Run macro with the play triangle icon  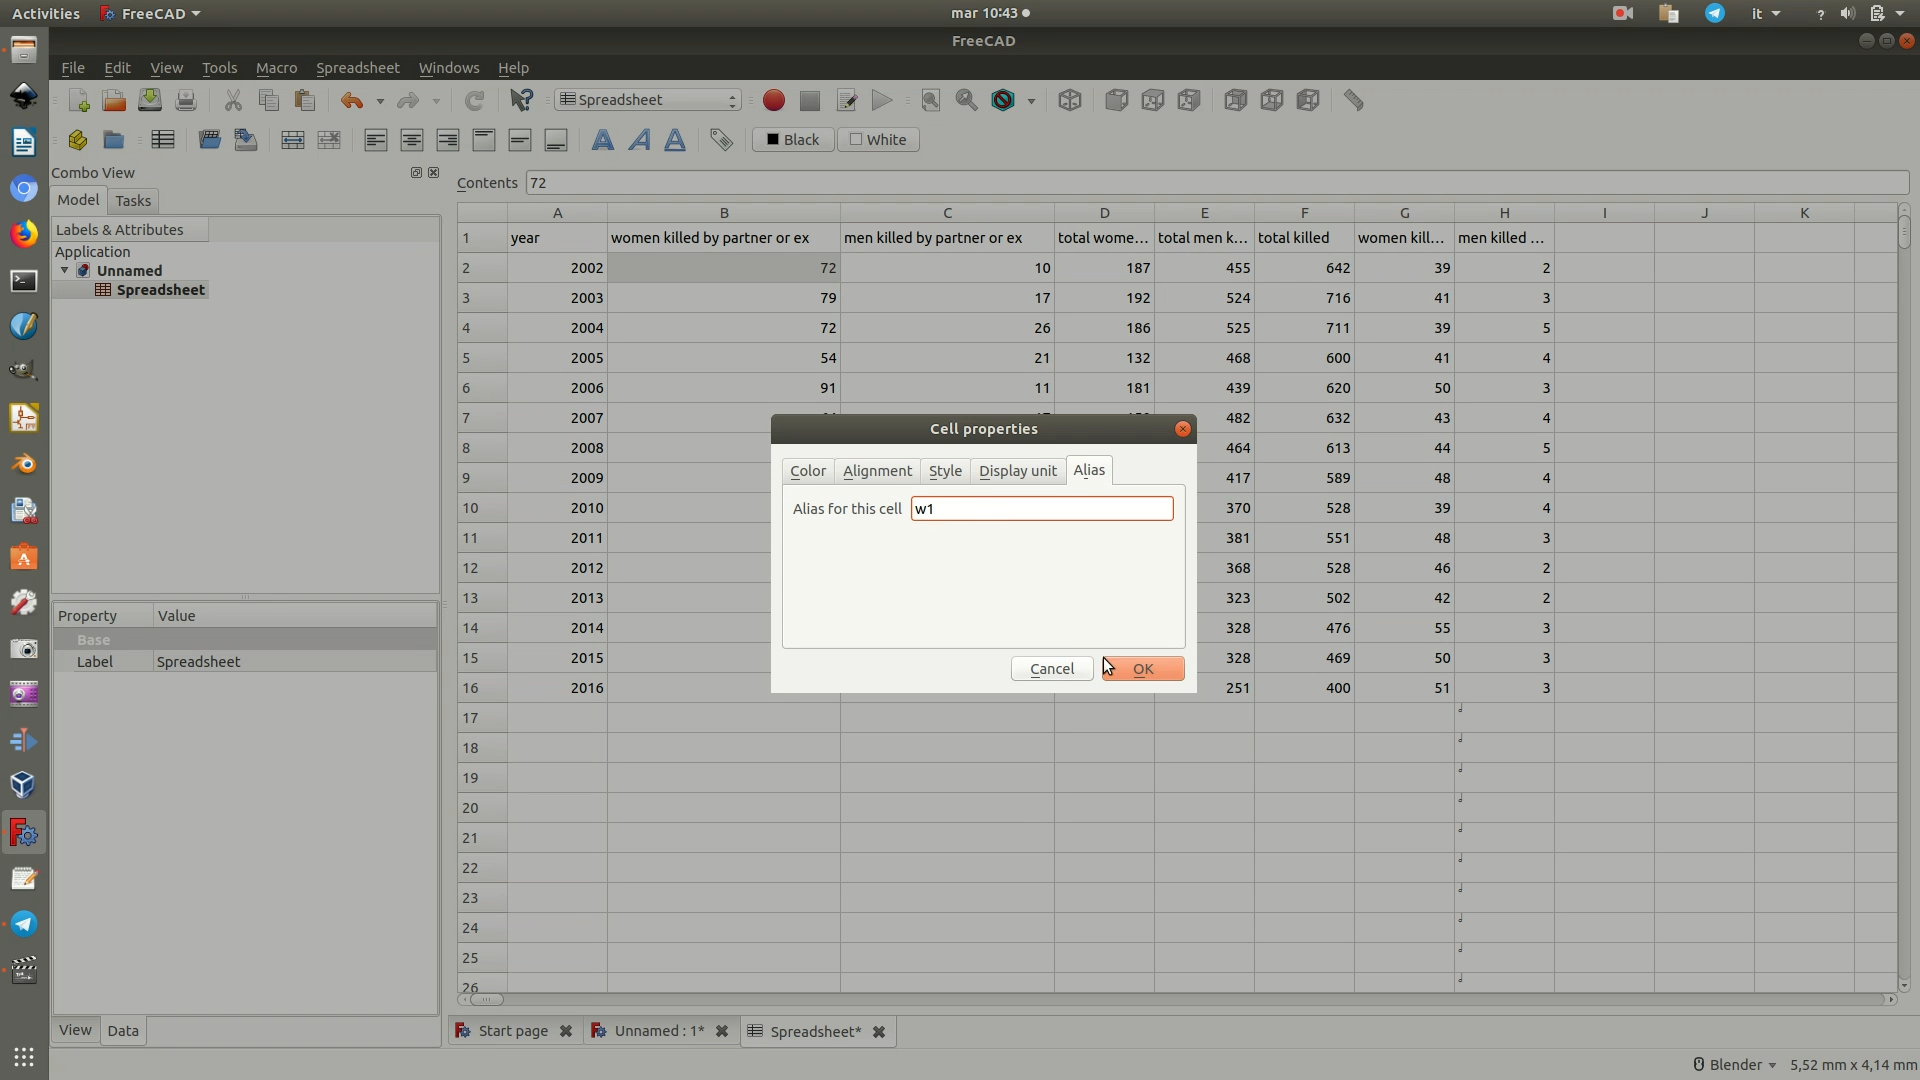tap(882, 100)
